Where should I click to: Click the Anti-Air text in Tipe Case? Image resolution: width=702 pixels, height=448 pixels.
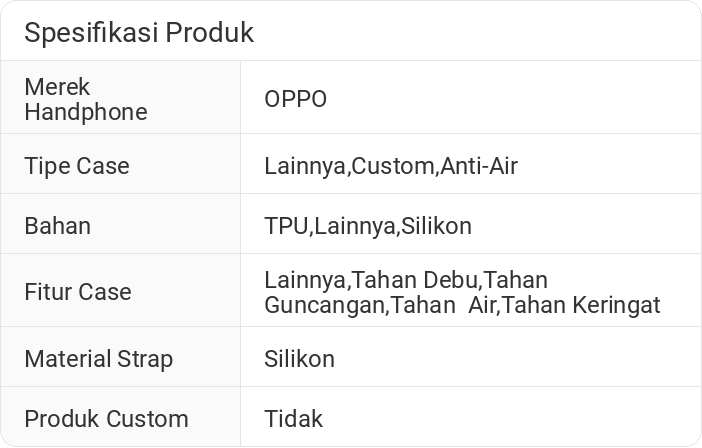(x=479, y=166)
